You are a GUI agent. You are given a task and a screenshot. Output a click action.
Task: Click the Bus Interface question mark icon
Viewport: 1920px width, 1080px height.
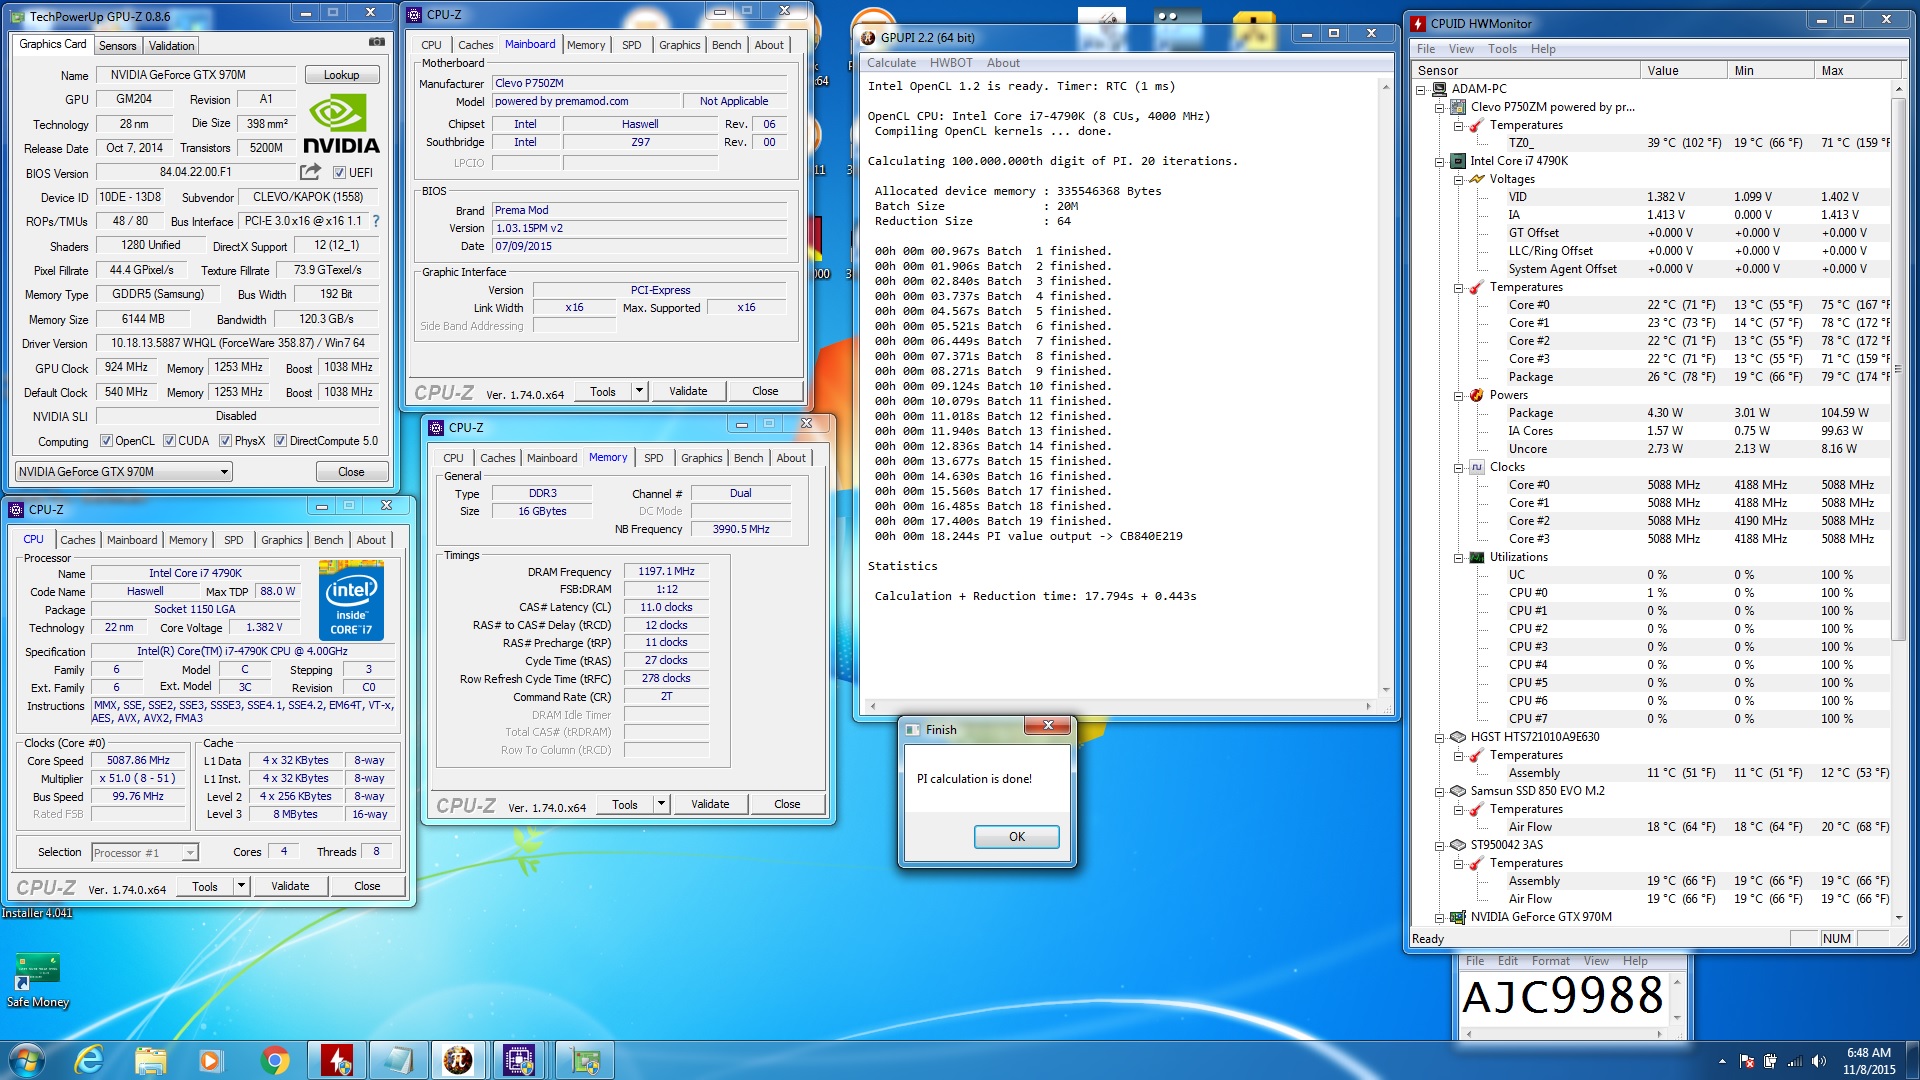376,221
